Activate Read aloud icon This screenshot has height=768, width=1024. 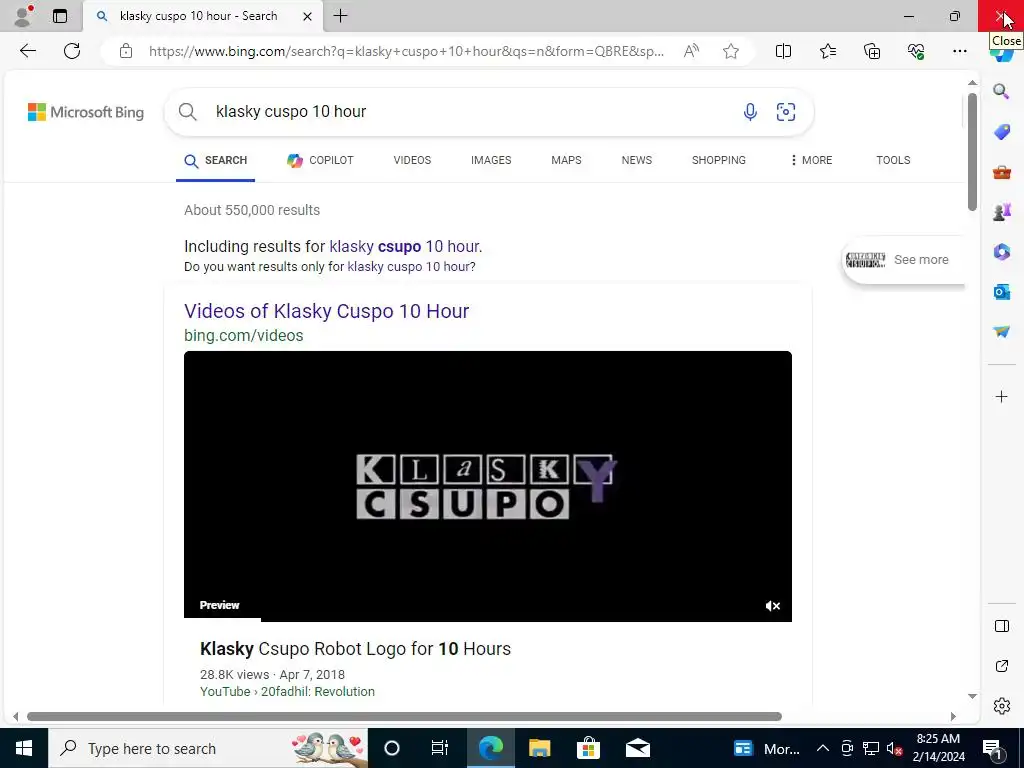click(691, 51)
